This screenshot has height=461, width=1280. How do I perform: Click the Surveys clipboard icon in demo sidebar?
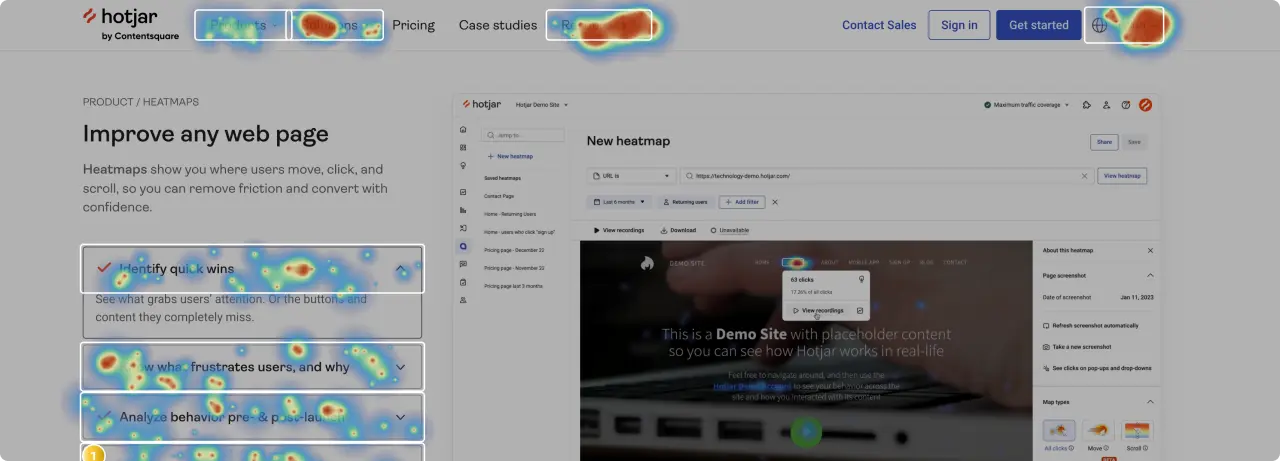[x=462, y=282]
